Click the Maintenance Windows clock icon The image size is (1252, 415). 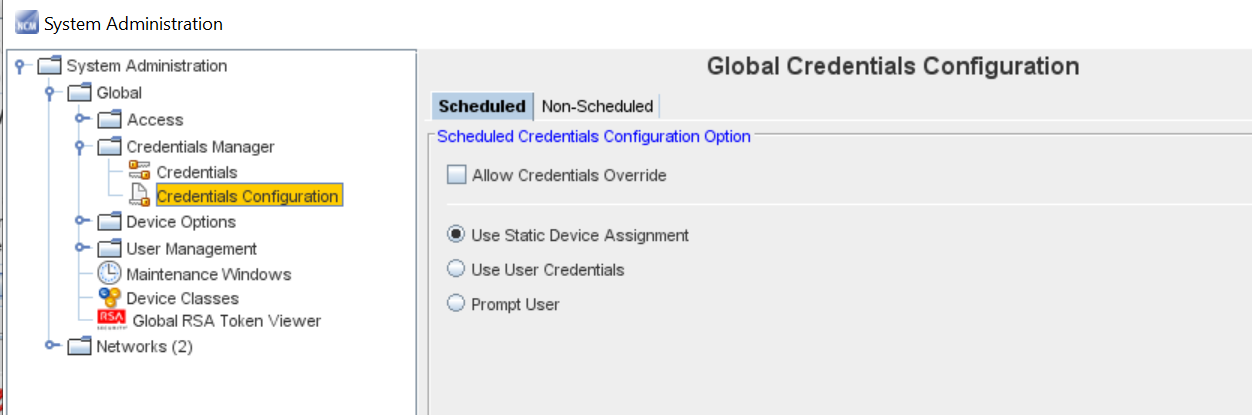point(109,274)
